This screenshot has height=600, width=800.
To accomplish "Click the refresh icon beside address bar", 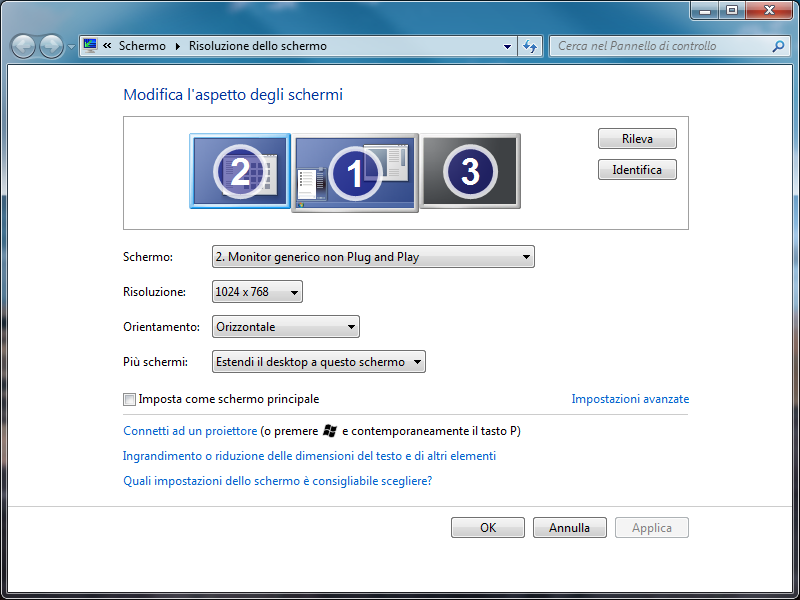I will (x=531, y=46).
